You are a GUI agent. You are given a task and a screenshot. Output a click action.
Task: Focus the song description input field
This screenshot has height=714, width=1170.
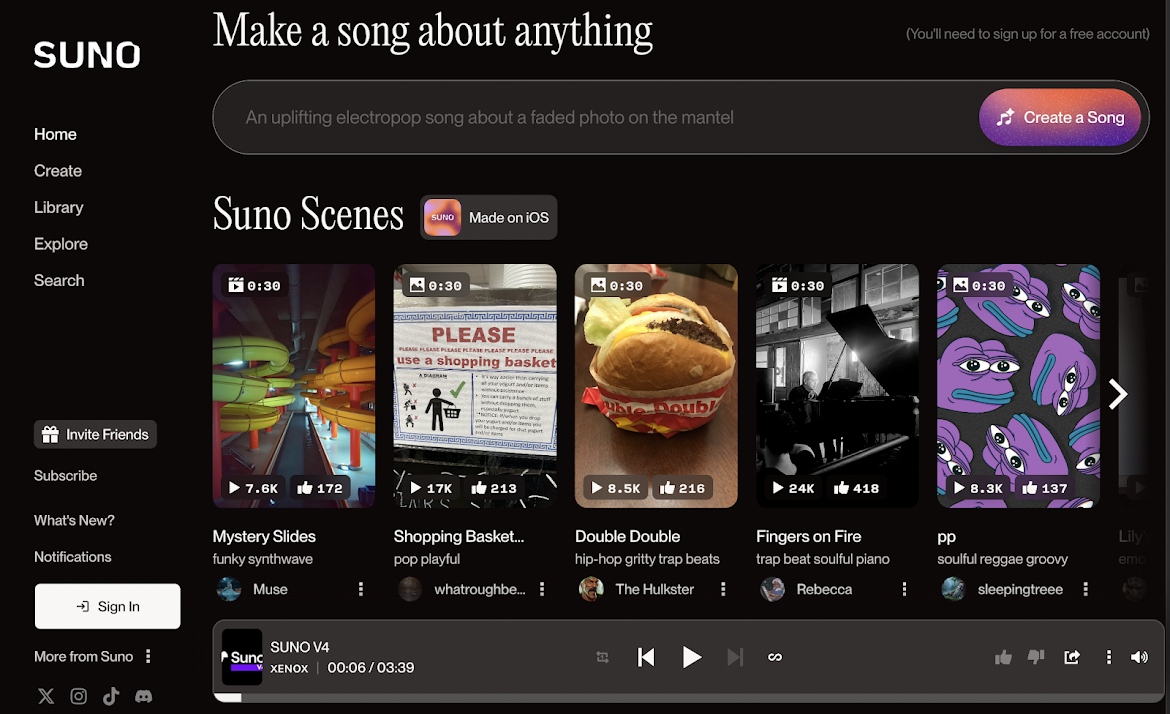pyautogui.click(x=597, y=117)
